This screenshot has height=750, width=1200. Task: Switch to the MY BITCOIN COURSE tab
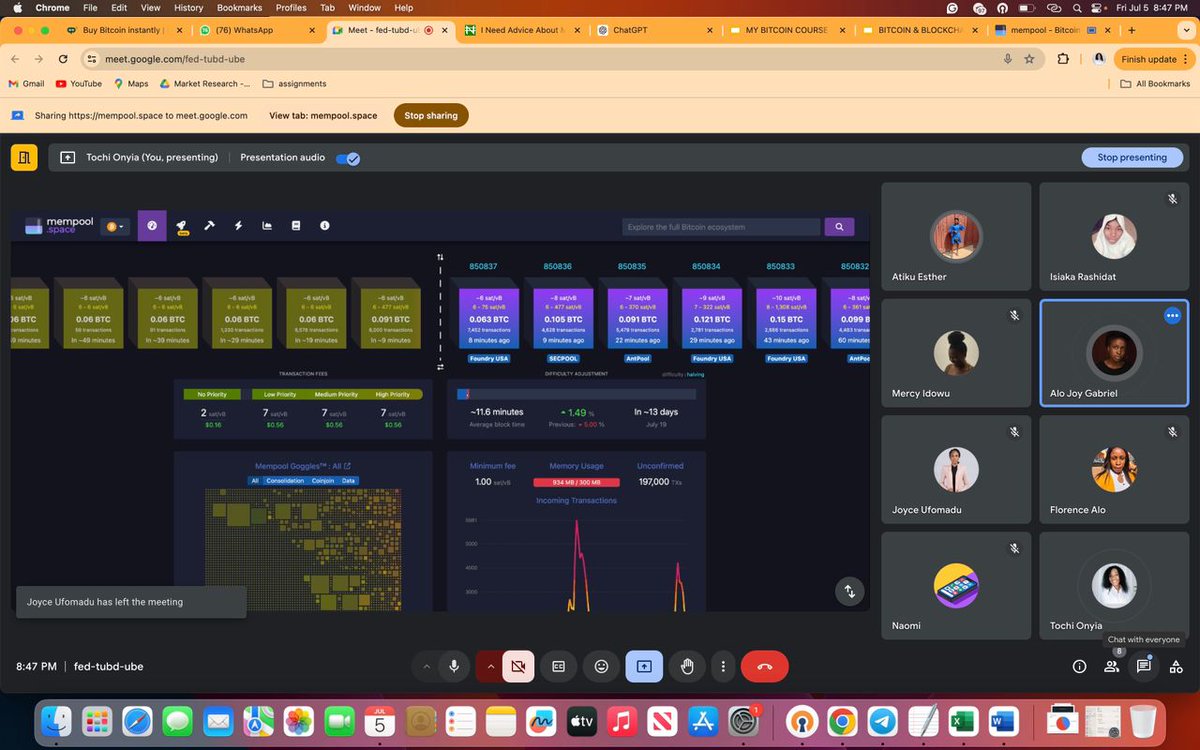tap(786, 30)
